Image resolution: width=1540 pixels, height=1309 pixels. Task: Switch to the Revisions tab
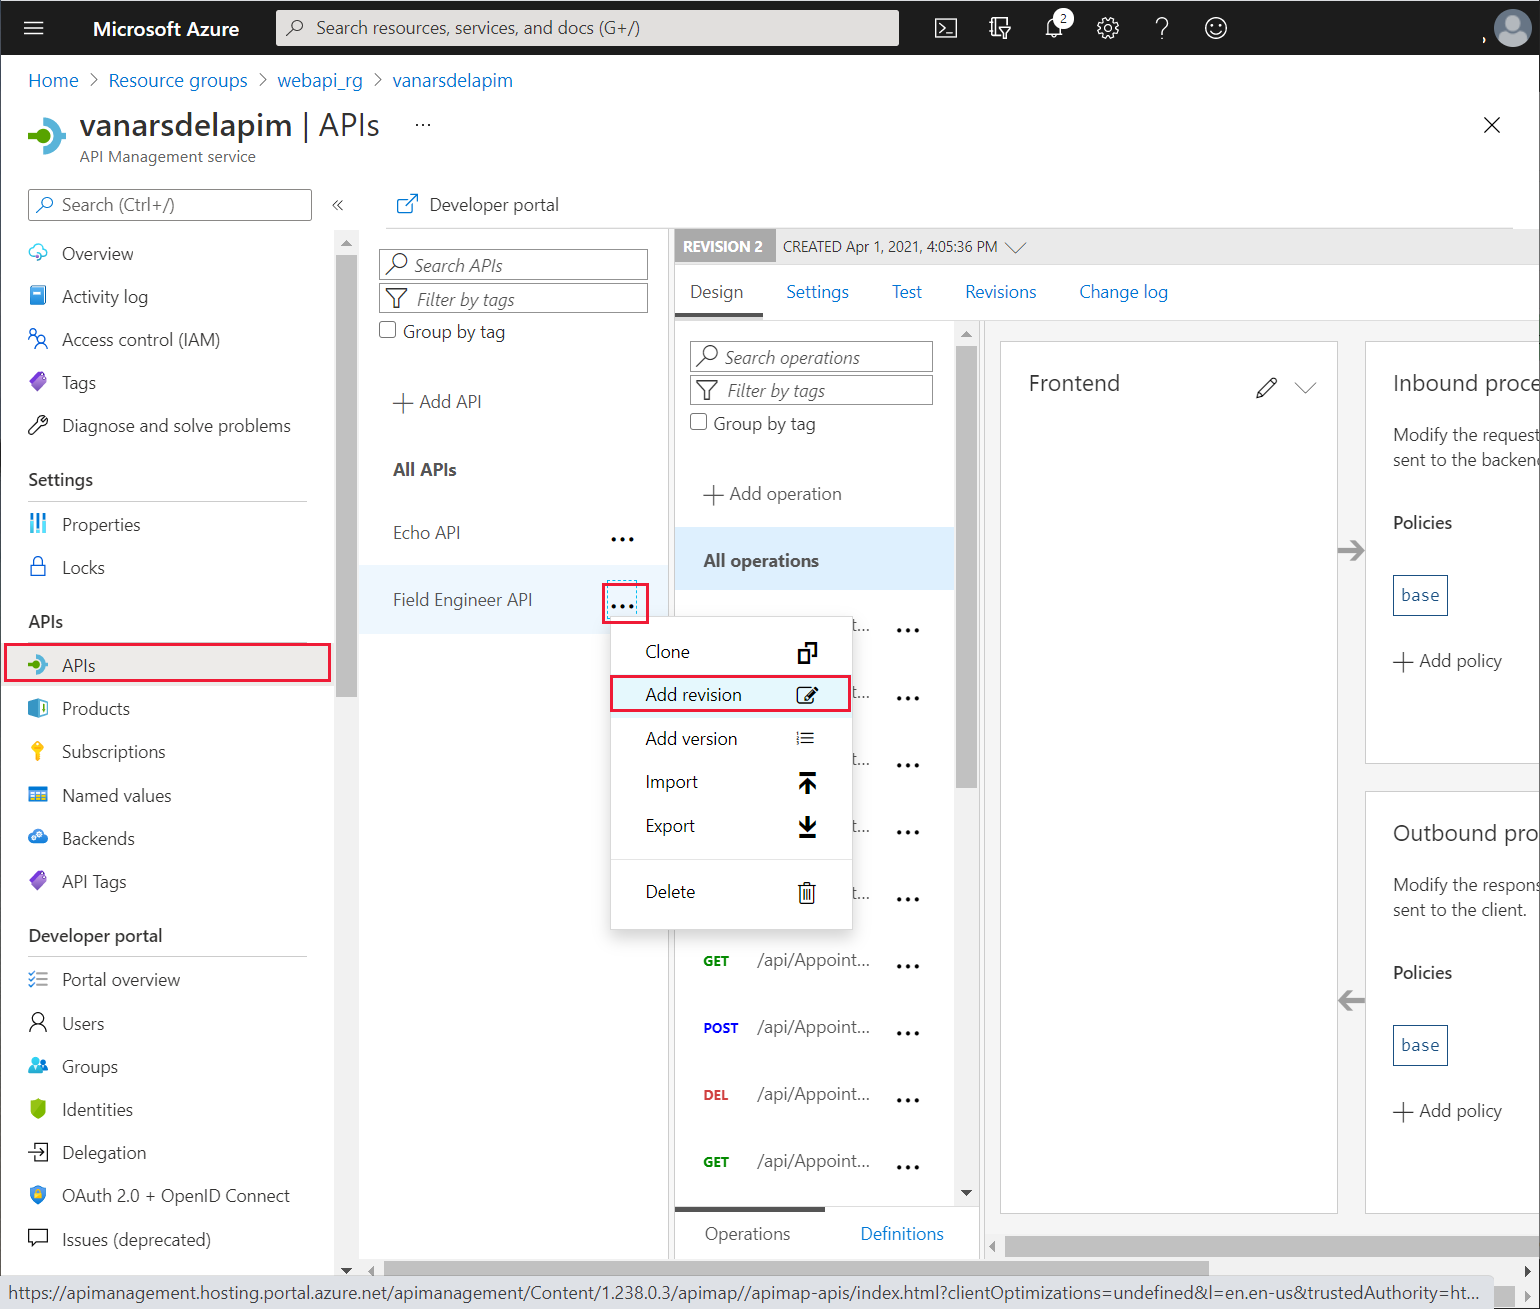point(1000,292)
